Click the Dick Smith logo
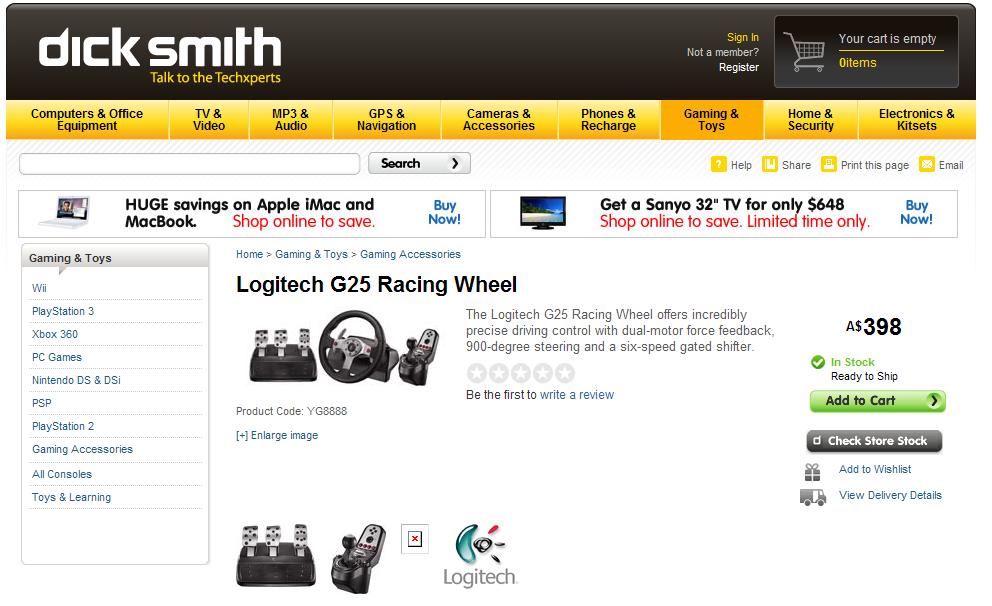Viewport: 992px width, 606px height. [x=160, y=56]
